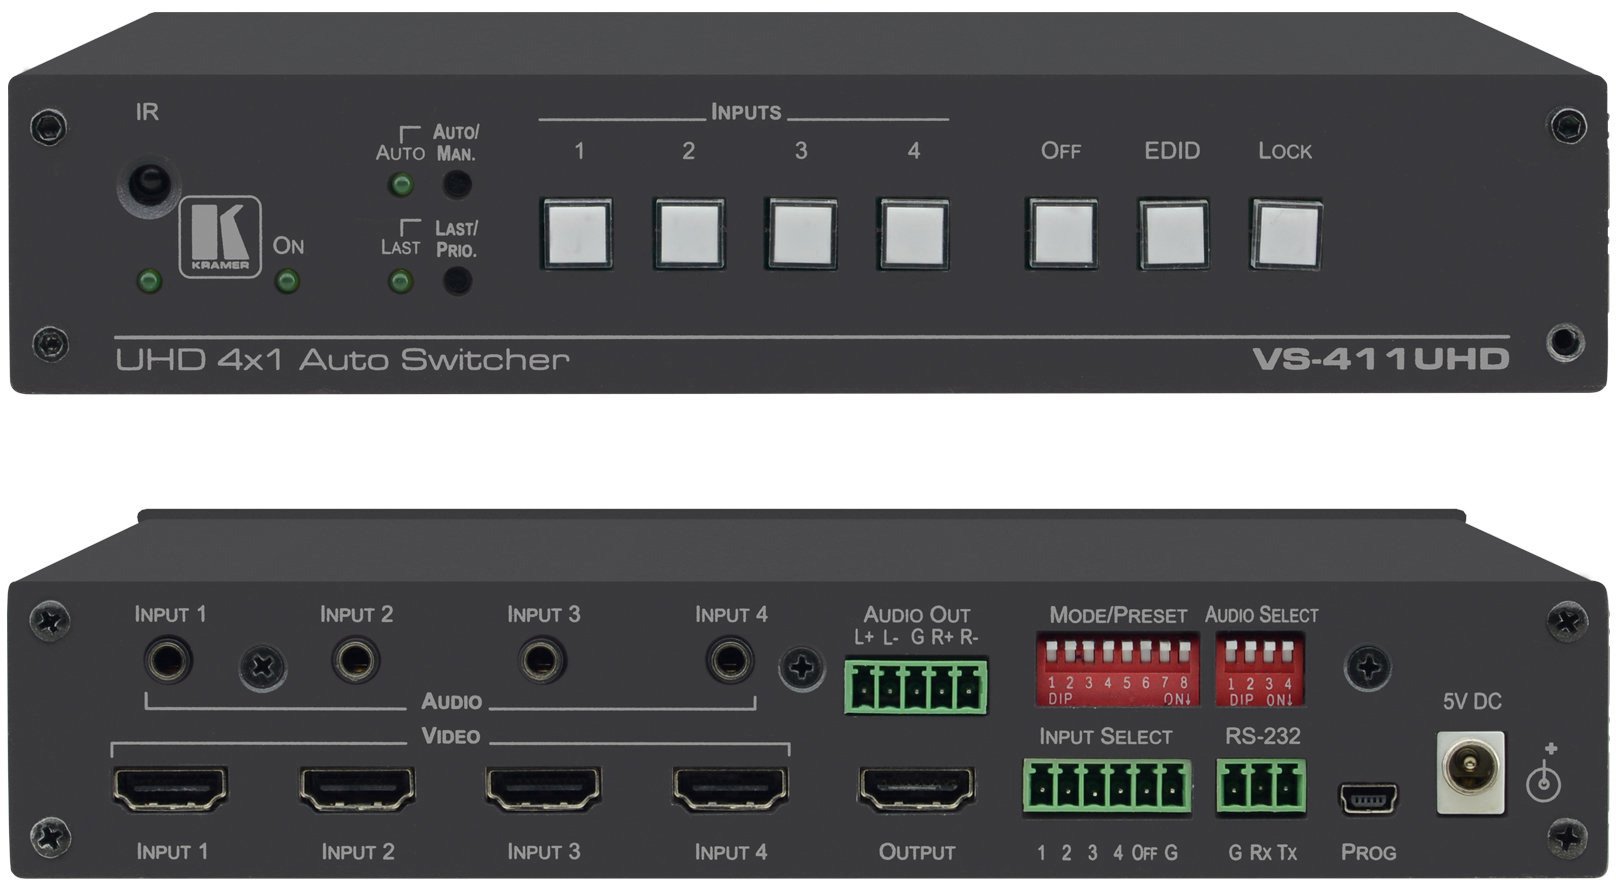Push the EDID button
Image resolution: width=1616 pixels, height=880 pixels.
(1174, 234)
